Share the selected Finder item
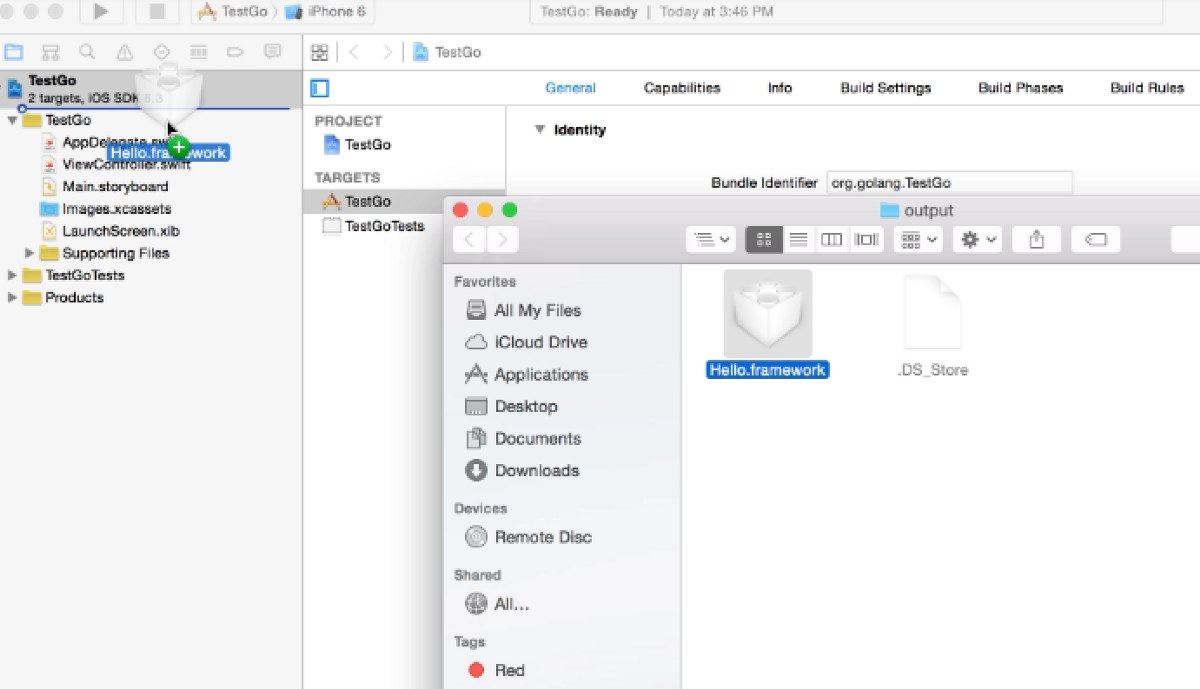The height and width of the screenshot is (689, 1200). 1036,239
